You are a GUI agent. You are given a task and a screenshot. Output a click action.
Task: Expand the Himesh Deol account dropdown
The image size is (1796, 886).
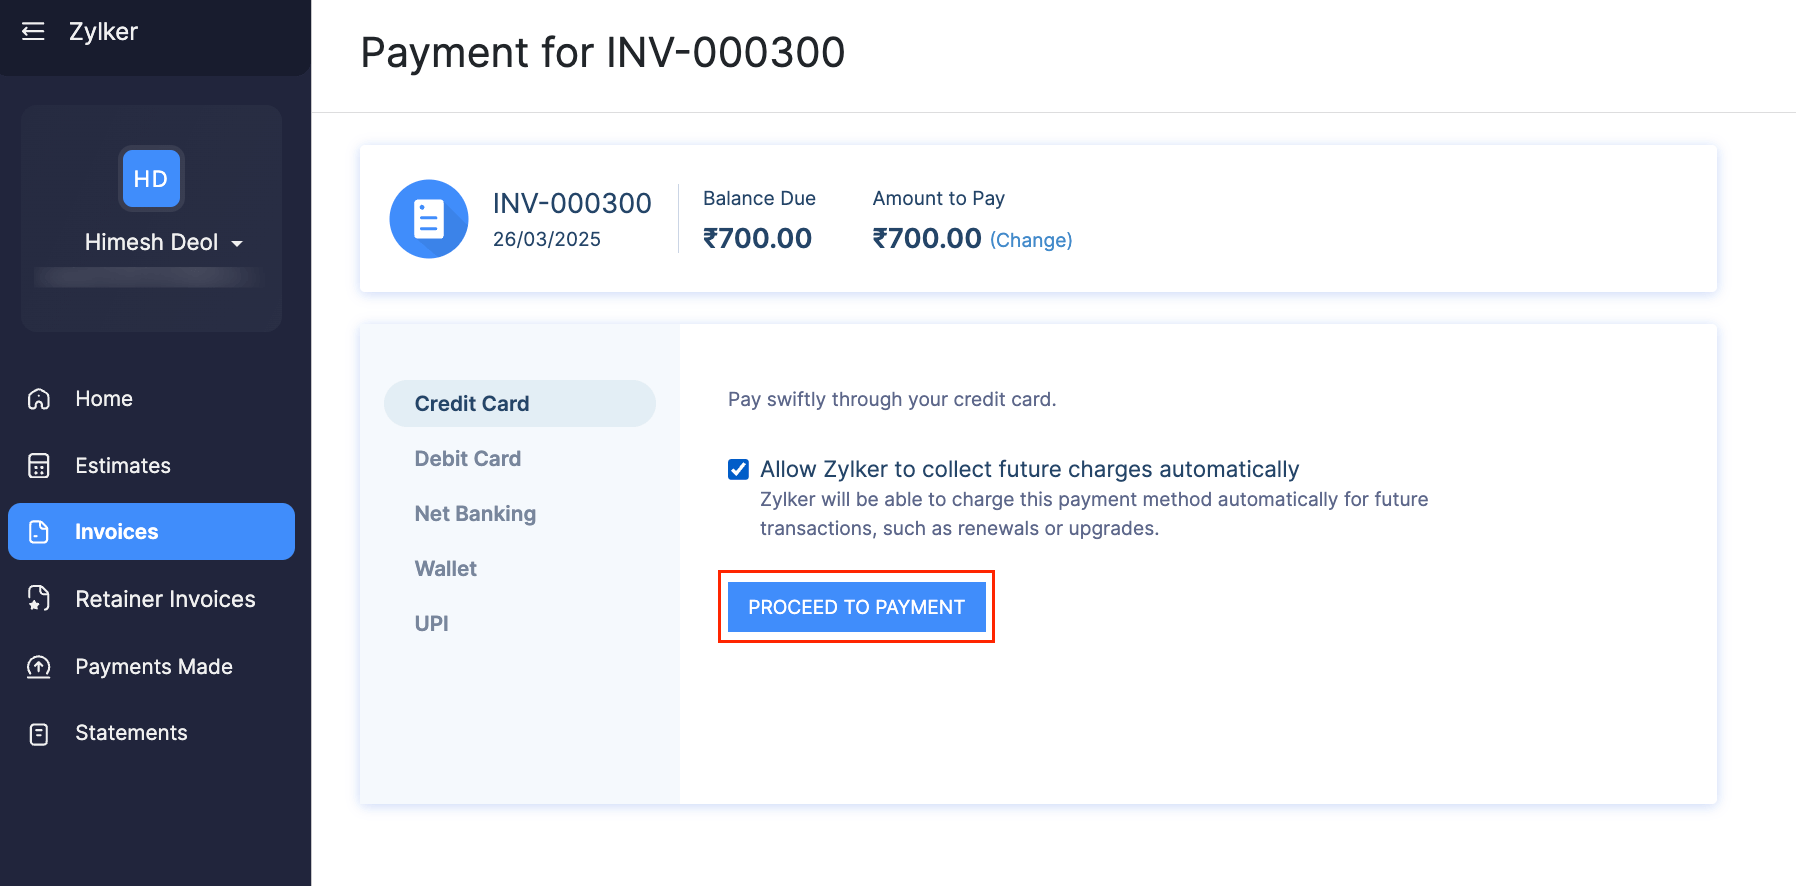(238, 242)
